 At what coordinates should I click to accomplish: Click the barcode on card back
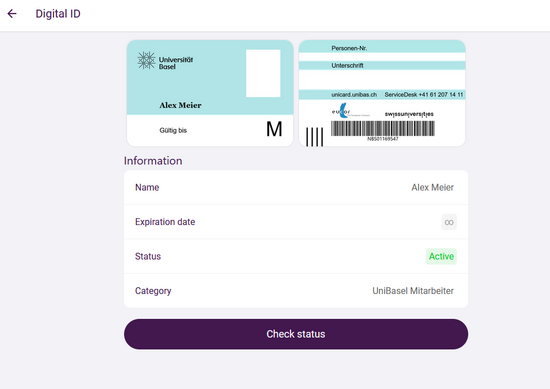click(x=383, y=128)
